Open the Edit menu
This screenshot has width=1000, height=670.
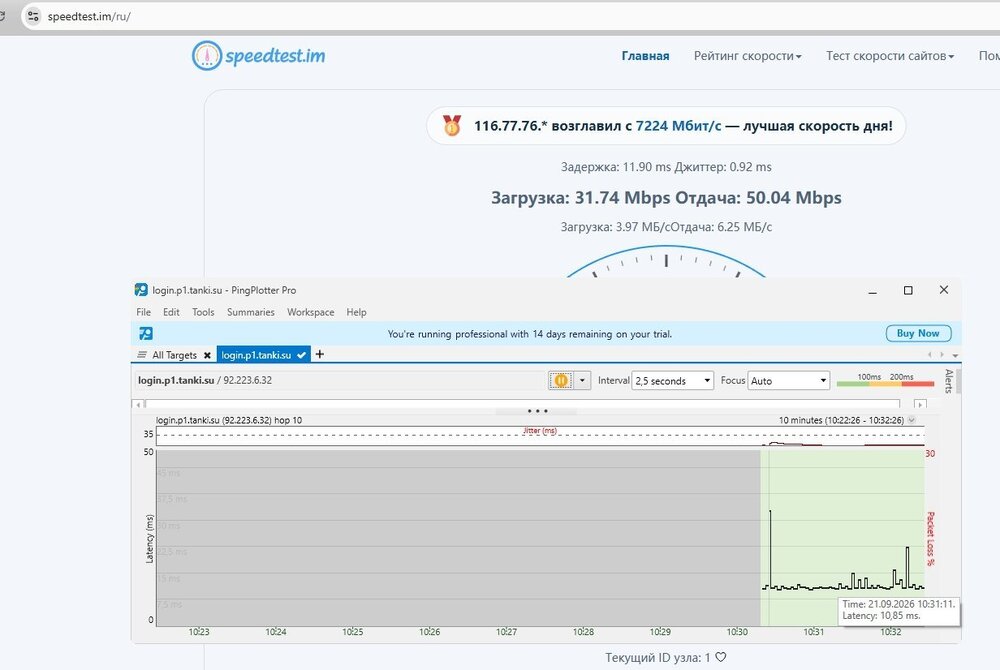[x=171, y=312]
